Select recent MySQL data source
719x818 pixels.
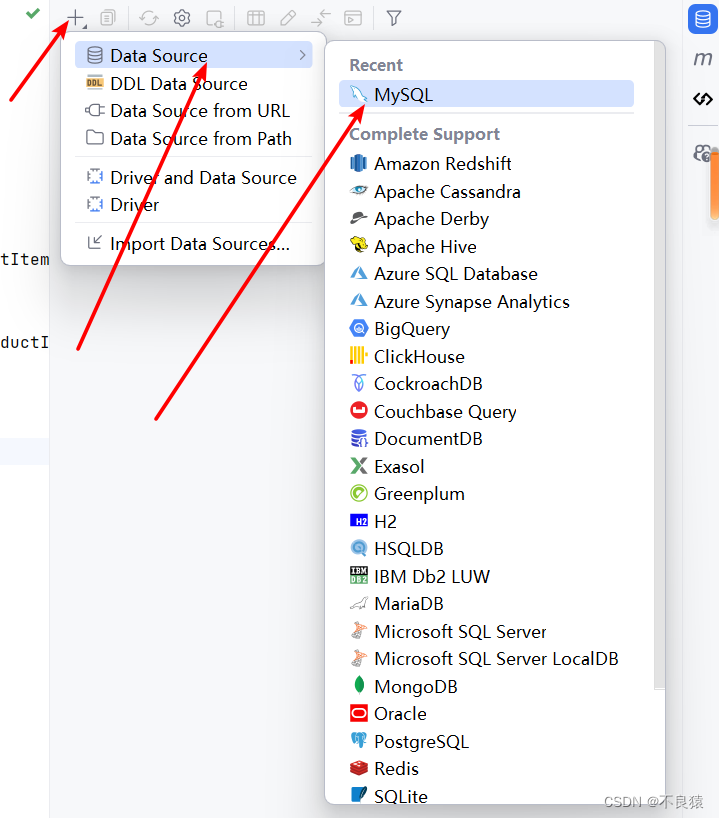tap(486, 94)
